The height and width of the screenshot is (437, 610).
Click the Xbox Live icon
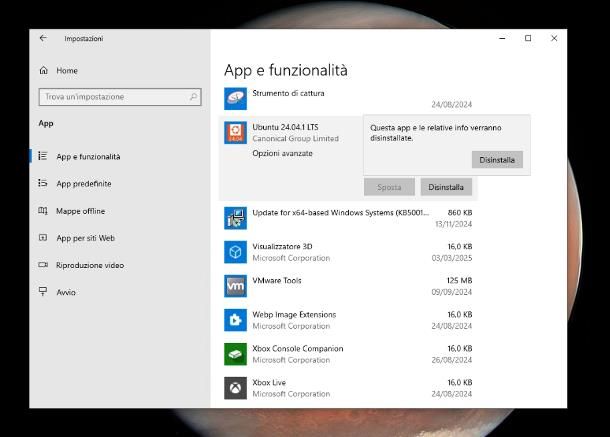(235, 388)
